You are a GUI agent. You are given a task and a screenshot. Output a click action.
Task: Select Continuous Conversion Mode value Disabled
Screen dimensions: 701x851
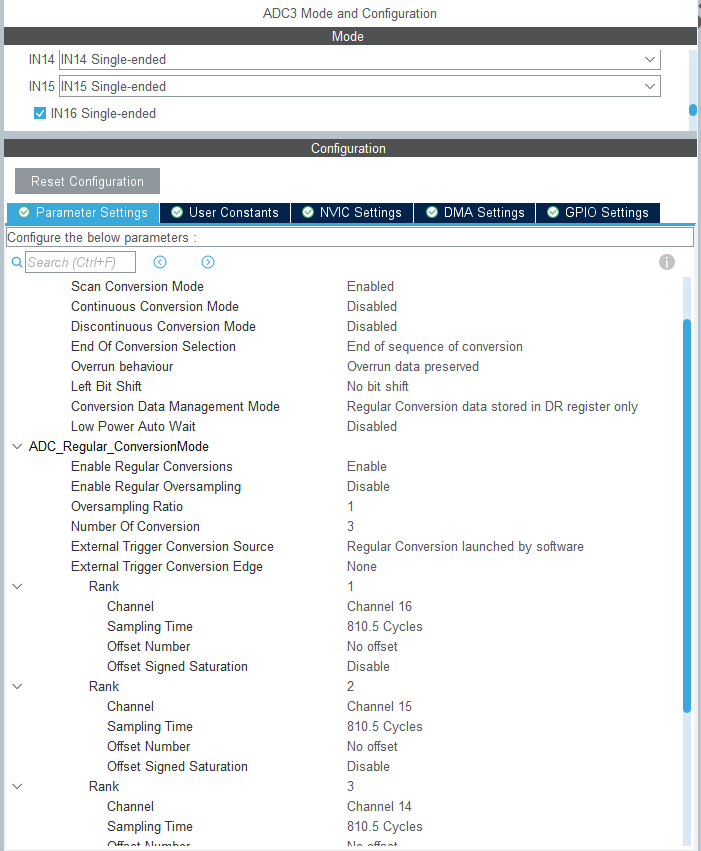(372, 306)
